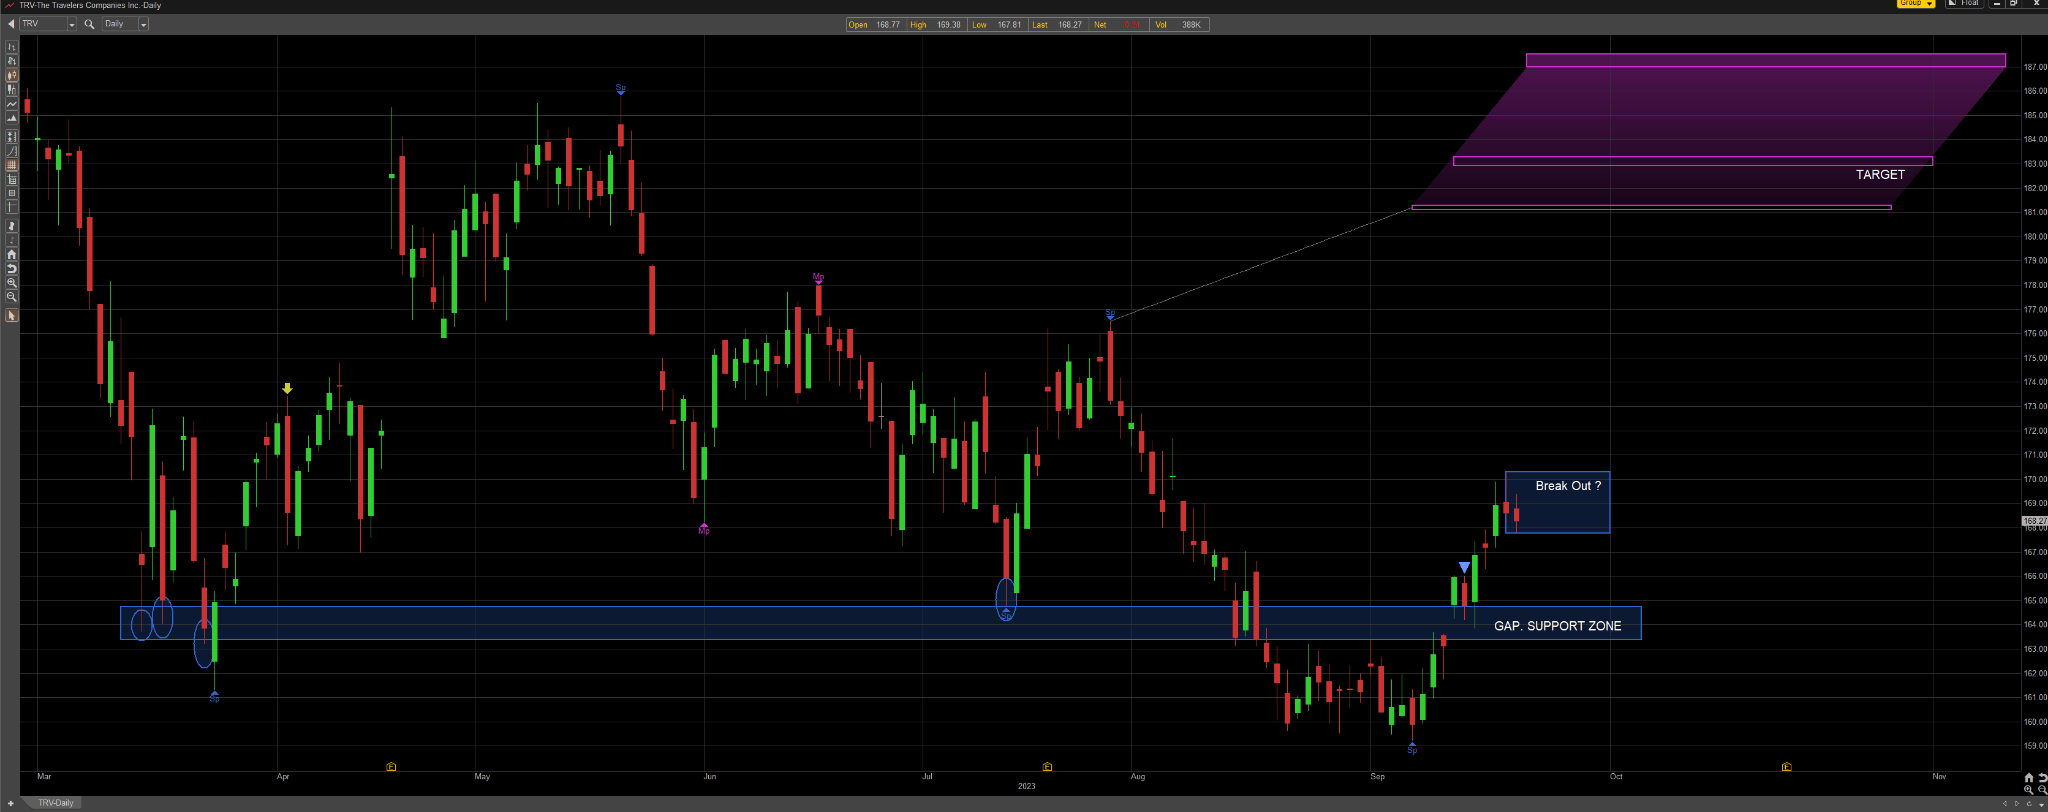Open the TRV symbol dropdown arrow
This screenshot has height=812, width=2048.
(x=72, y=24)
